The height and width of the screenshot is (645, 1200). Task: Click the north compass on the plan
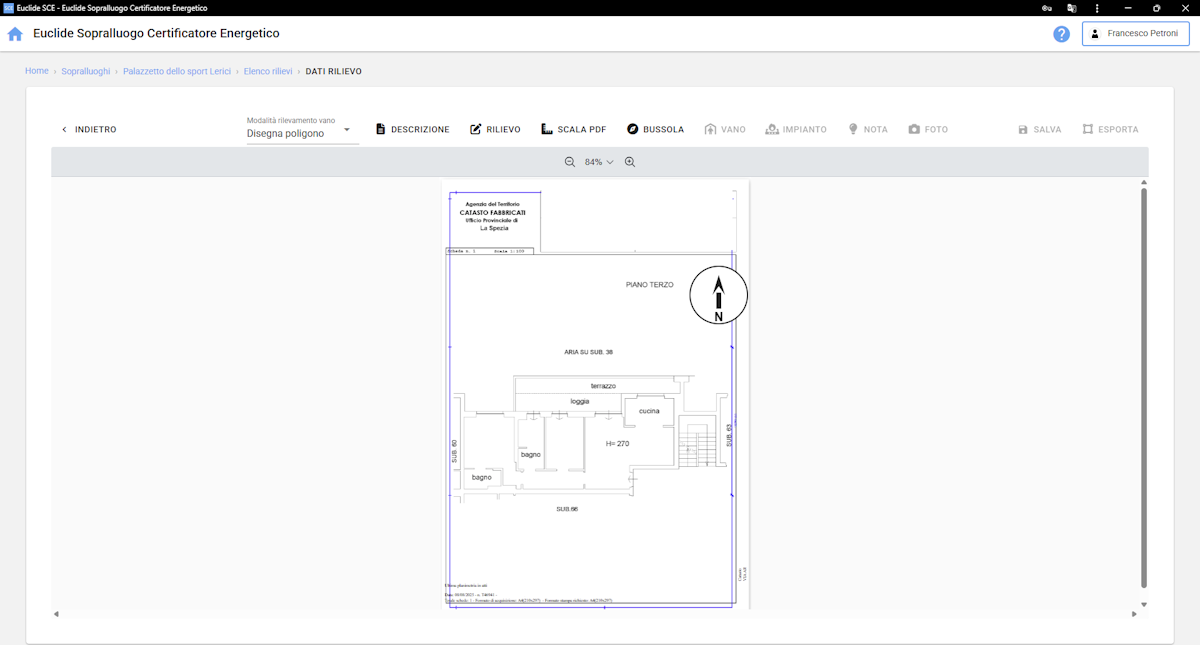pos(718,296)
